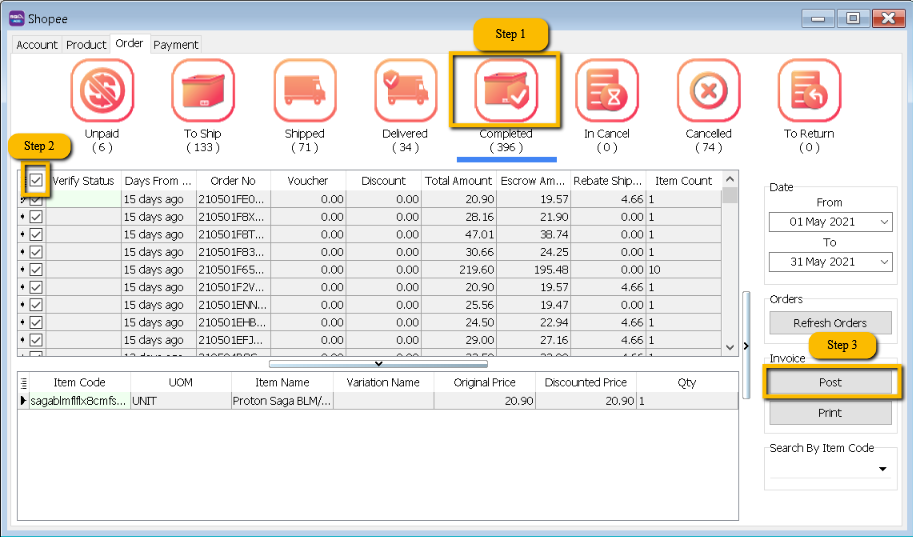
Task: Switch to the Payment tab
Action: 175,45
